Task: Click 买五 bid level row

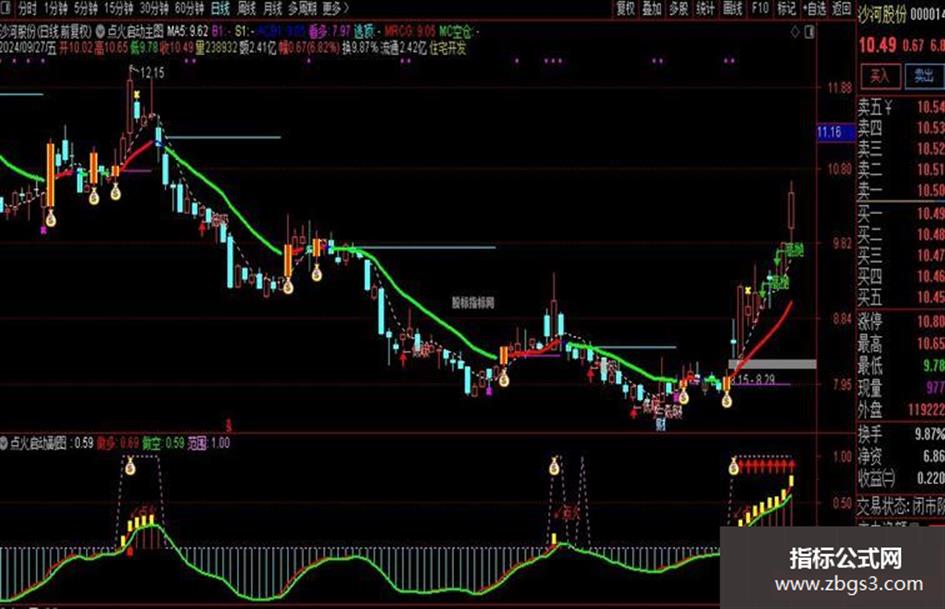Action: click(x=901, y=297)
